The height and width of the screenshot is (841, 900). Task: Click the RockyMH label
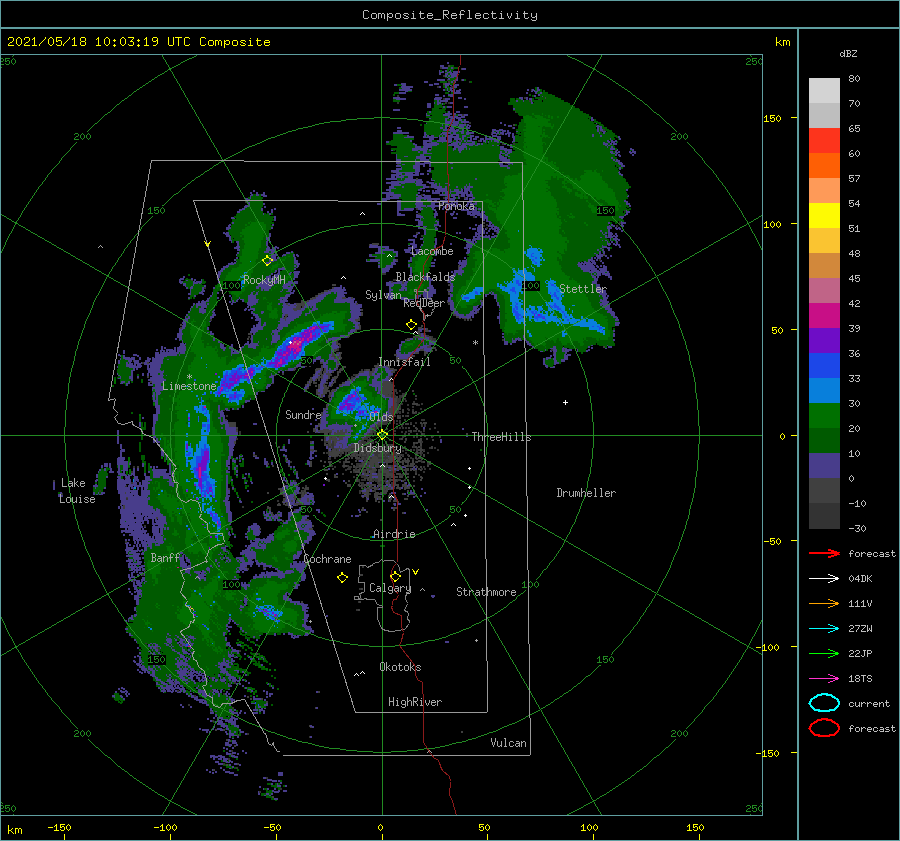point(264,280)
